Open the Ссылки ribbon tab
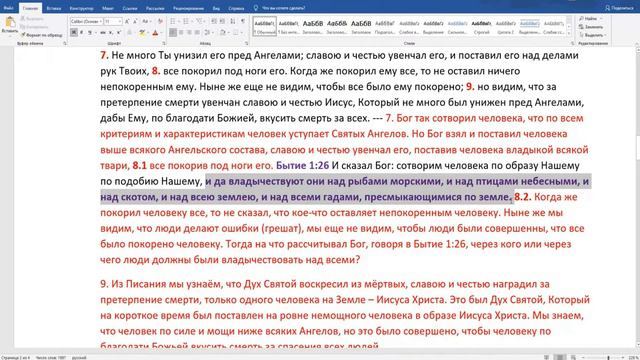The width and height of the screenshot is (640, 360). tap(130, 8)
